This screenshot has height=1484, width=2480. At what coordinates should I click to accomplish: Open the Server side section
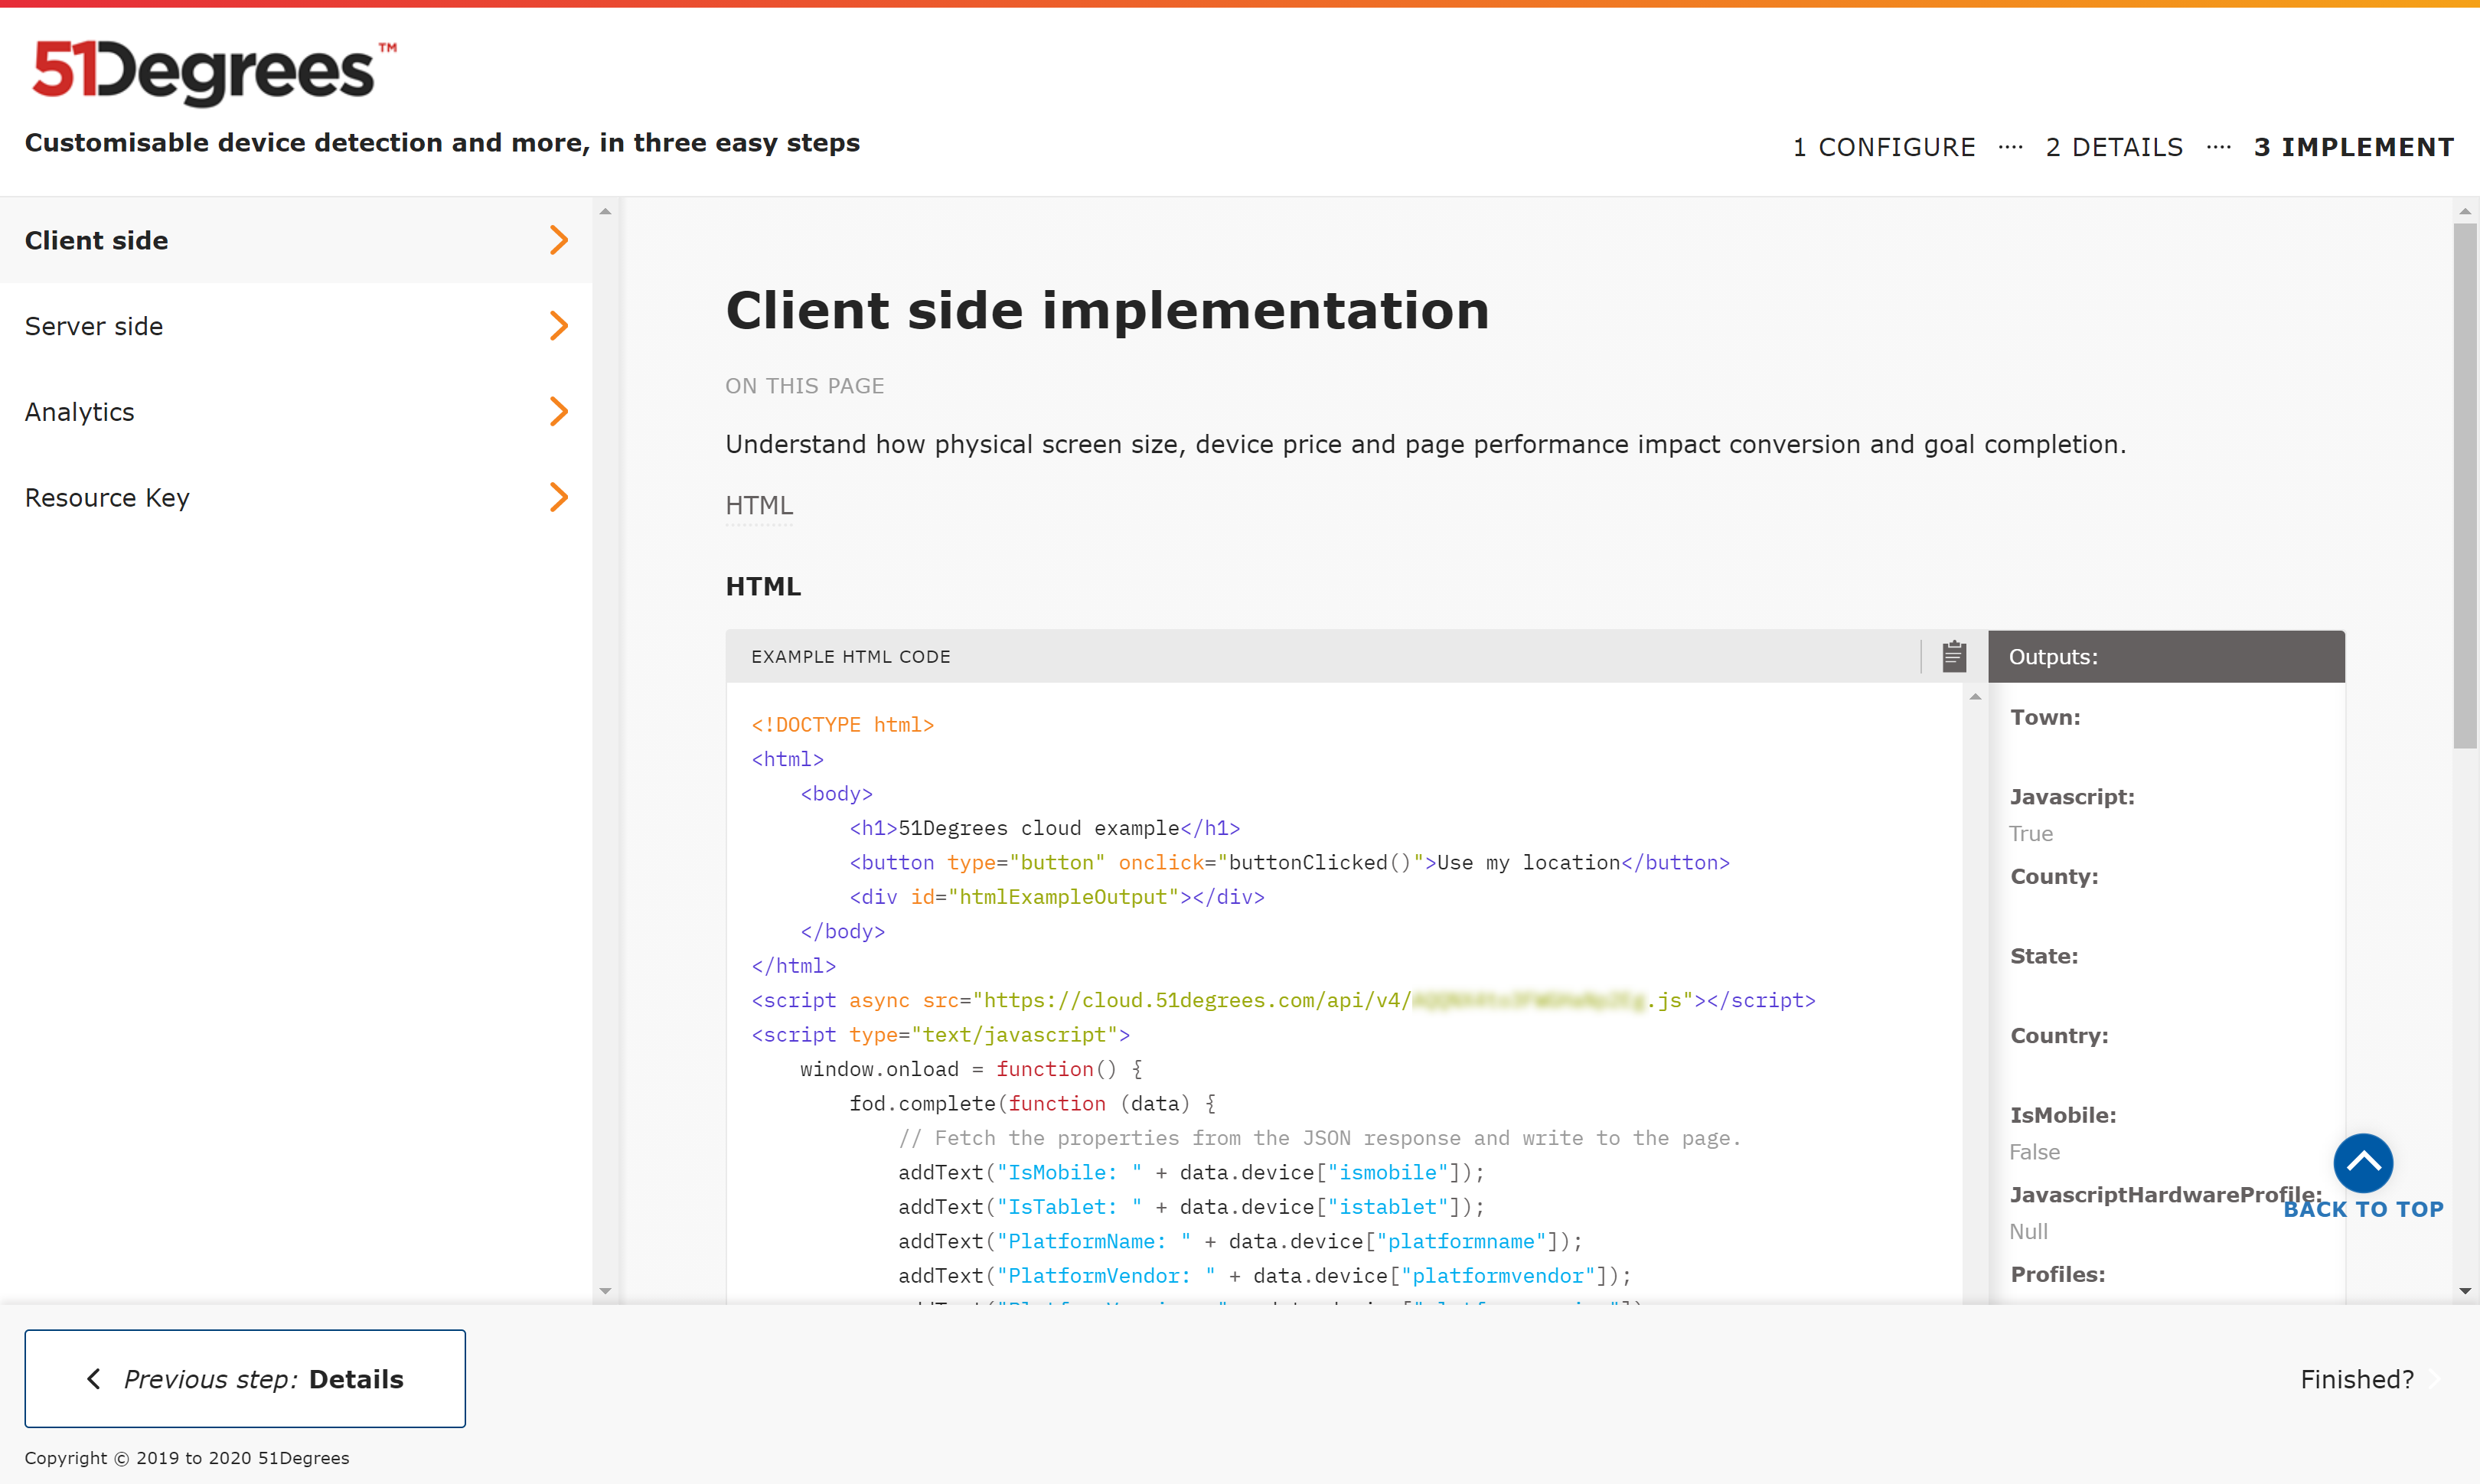(296, 326)
